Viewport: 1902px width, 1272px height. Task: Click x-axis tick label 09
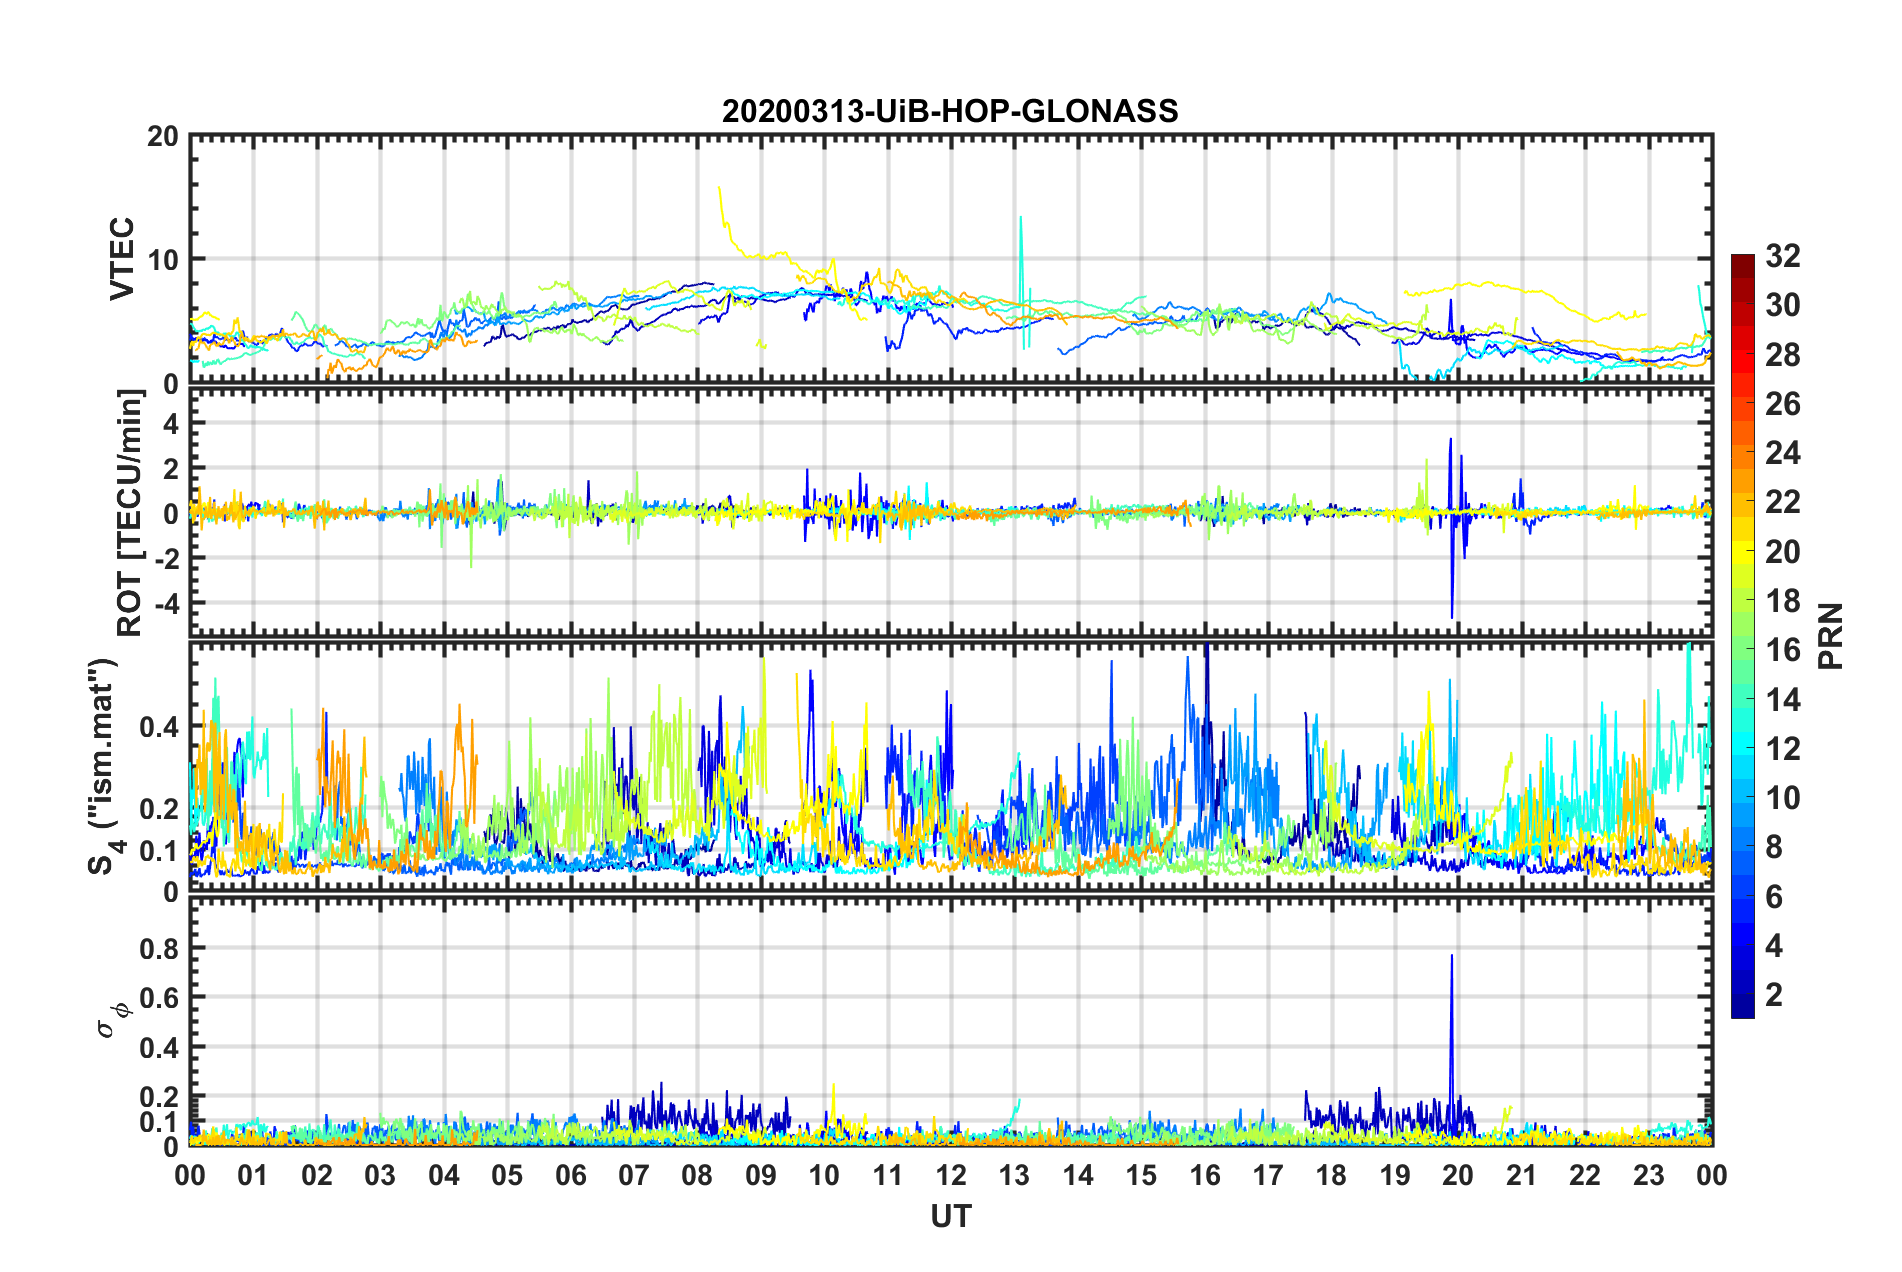[x=761, y=1175]
